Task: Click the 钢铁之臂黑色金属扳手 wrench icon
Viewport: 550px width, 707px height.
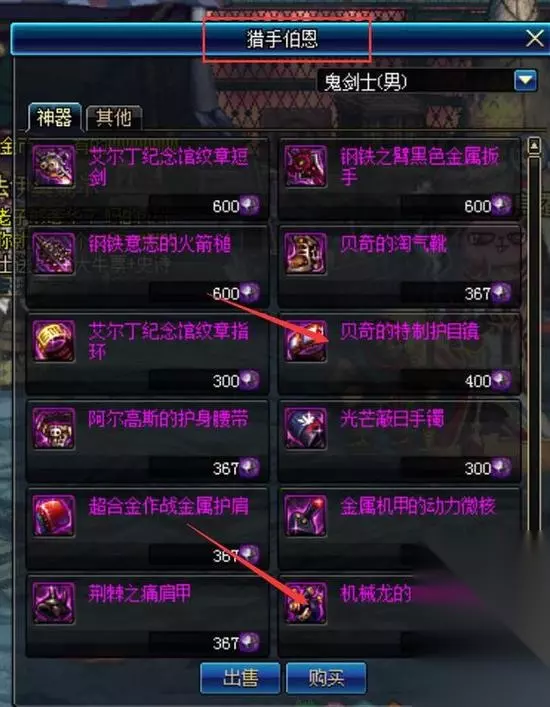Action: 305,166
